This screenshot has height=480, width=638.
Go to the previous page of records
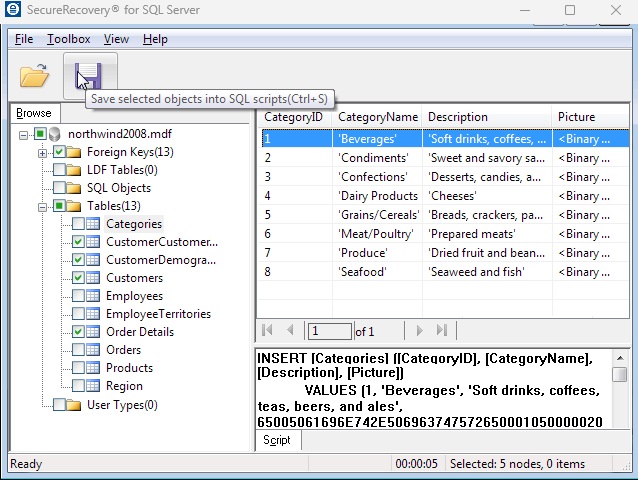[x=291, y=331]
